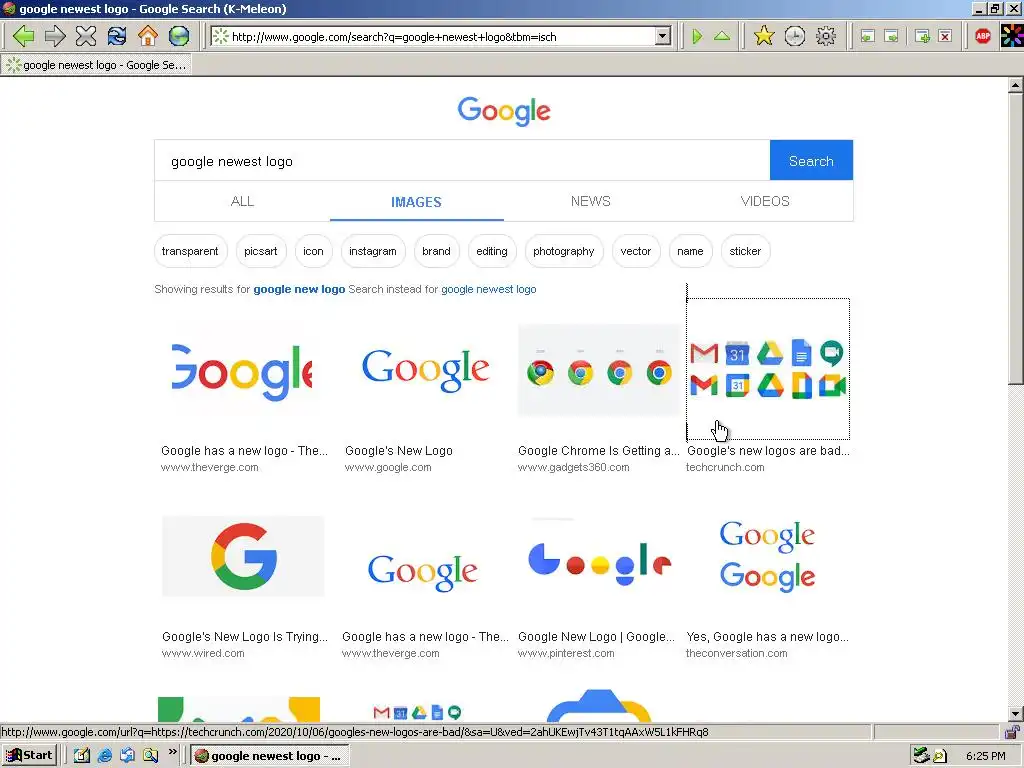
Task: Open the Home page icon
Action: coord(148,36)
